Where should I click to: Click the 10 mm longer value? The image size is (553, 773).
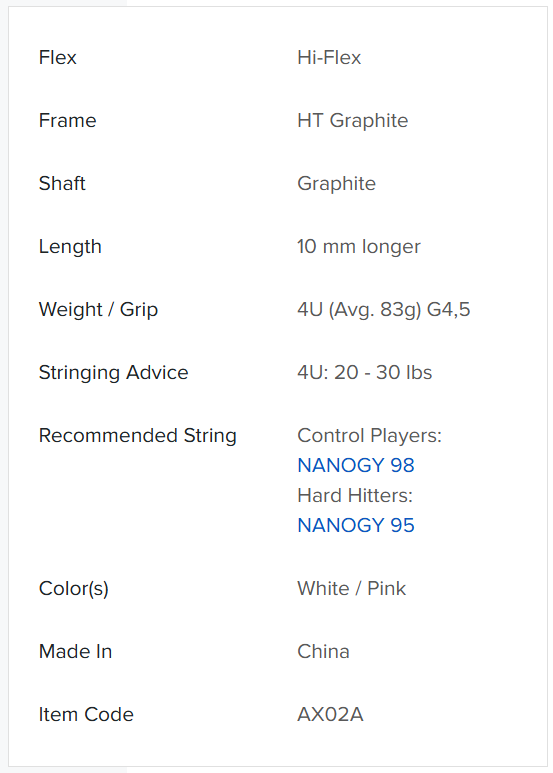tap(359, 246)
